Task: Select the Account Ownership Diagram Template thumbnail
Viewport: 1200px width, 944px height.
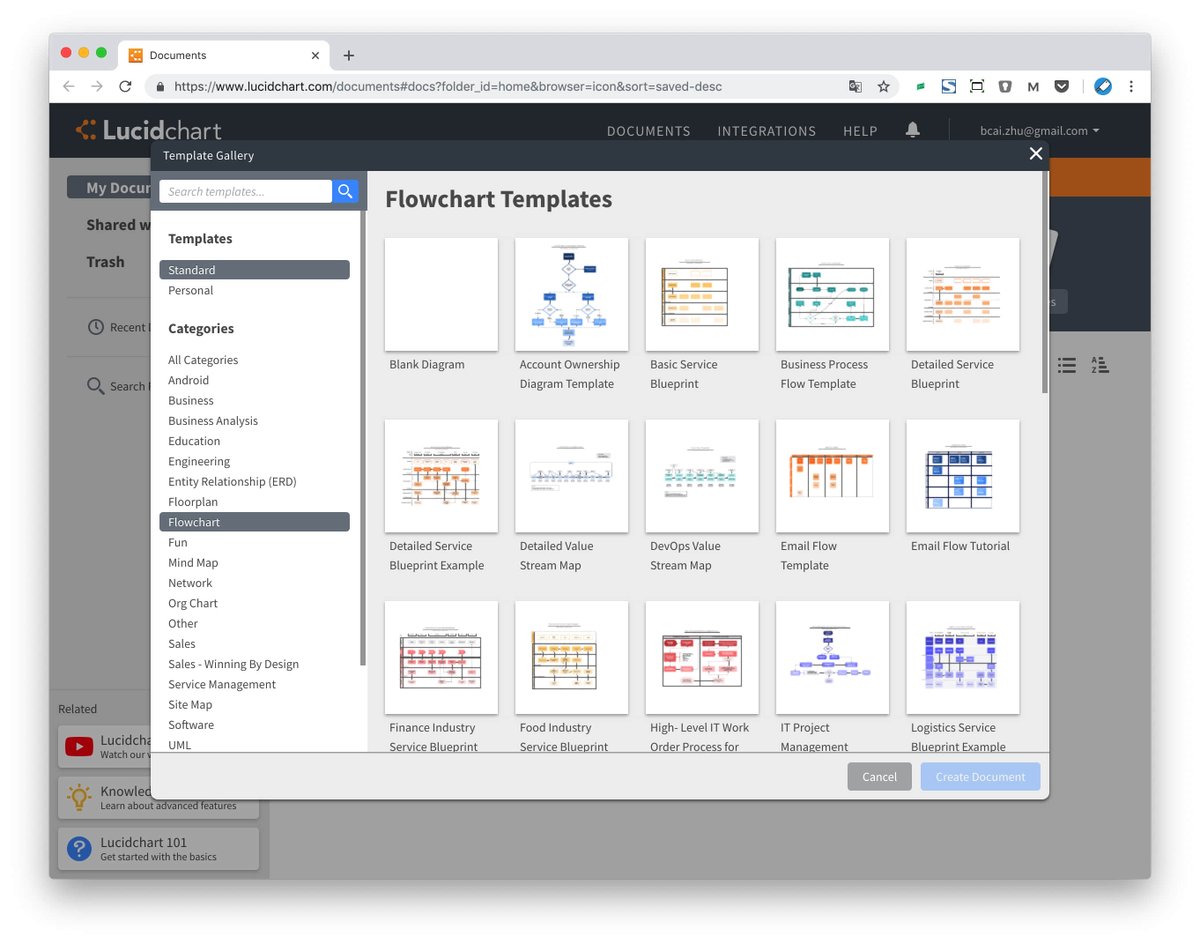Action: [x=572, y=294]
